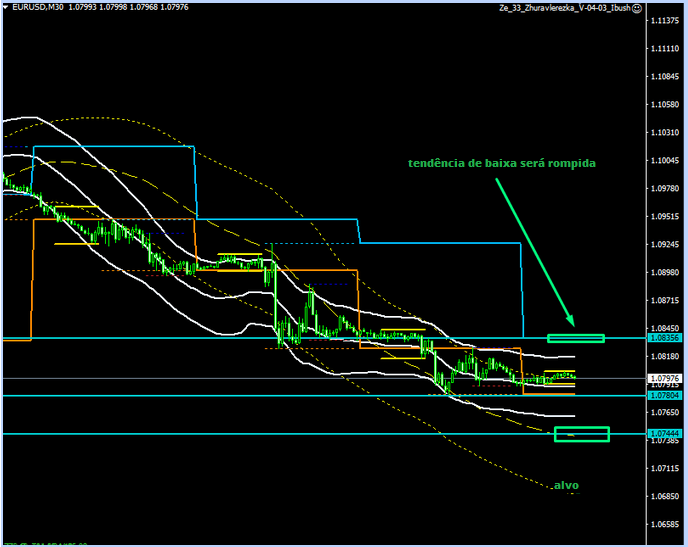The width and height of the screenshot is (688, 547).
Task: Click the 1.07804 price level tag
Action: 664,396
